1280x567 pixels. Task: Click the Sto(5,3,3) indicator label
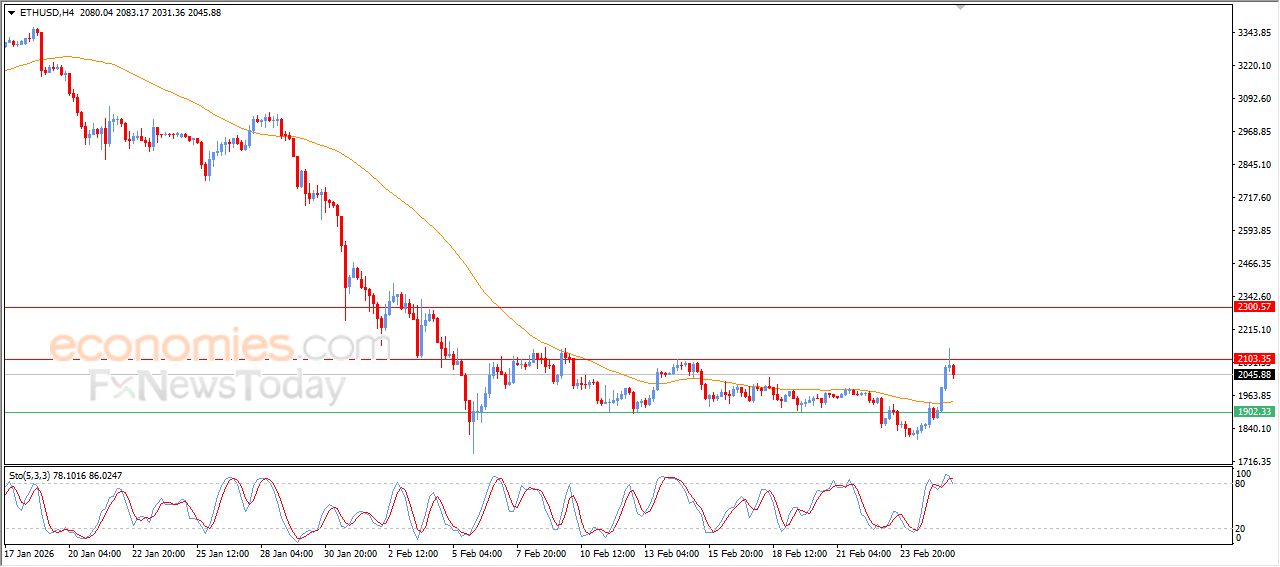point(31,476)
